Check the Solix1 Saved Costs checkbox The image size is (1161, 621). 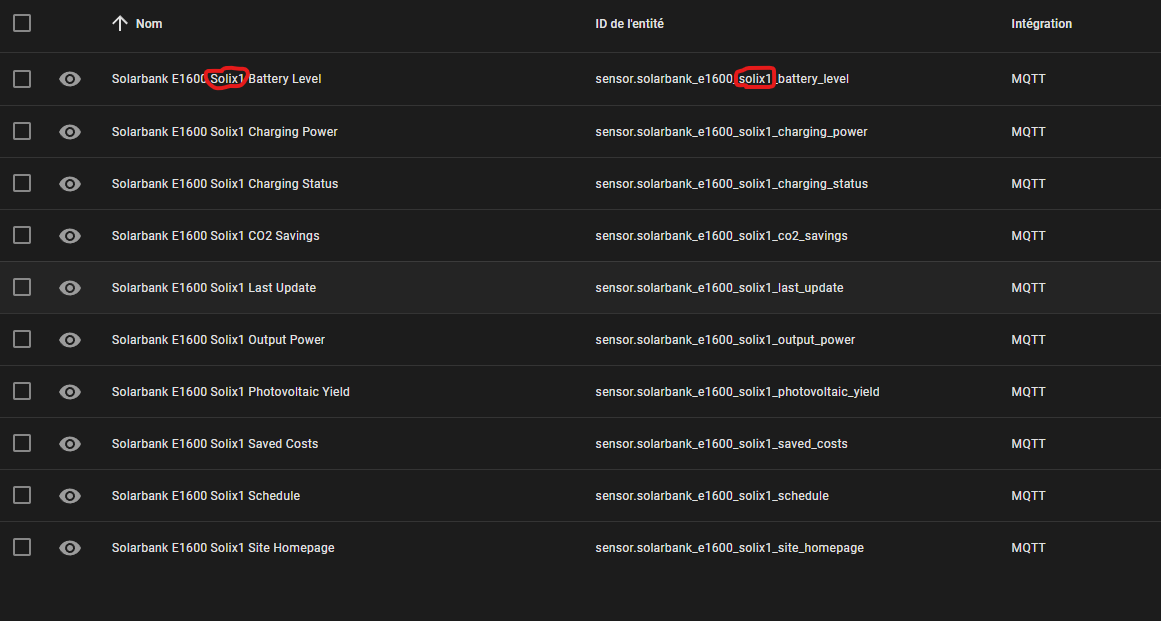[22, 443]
